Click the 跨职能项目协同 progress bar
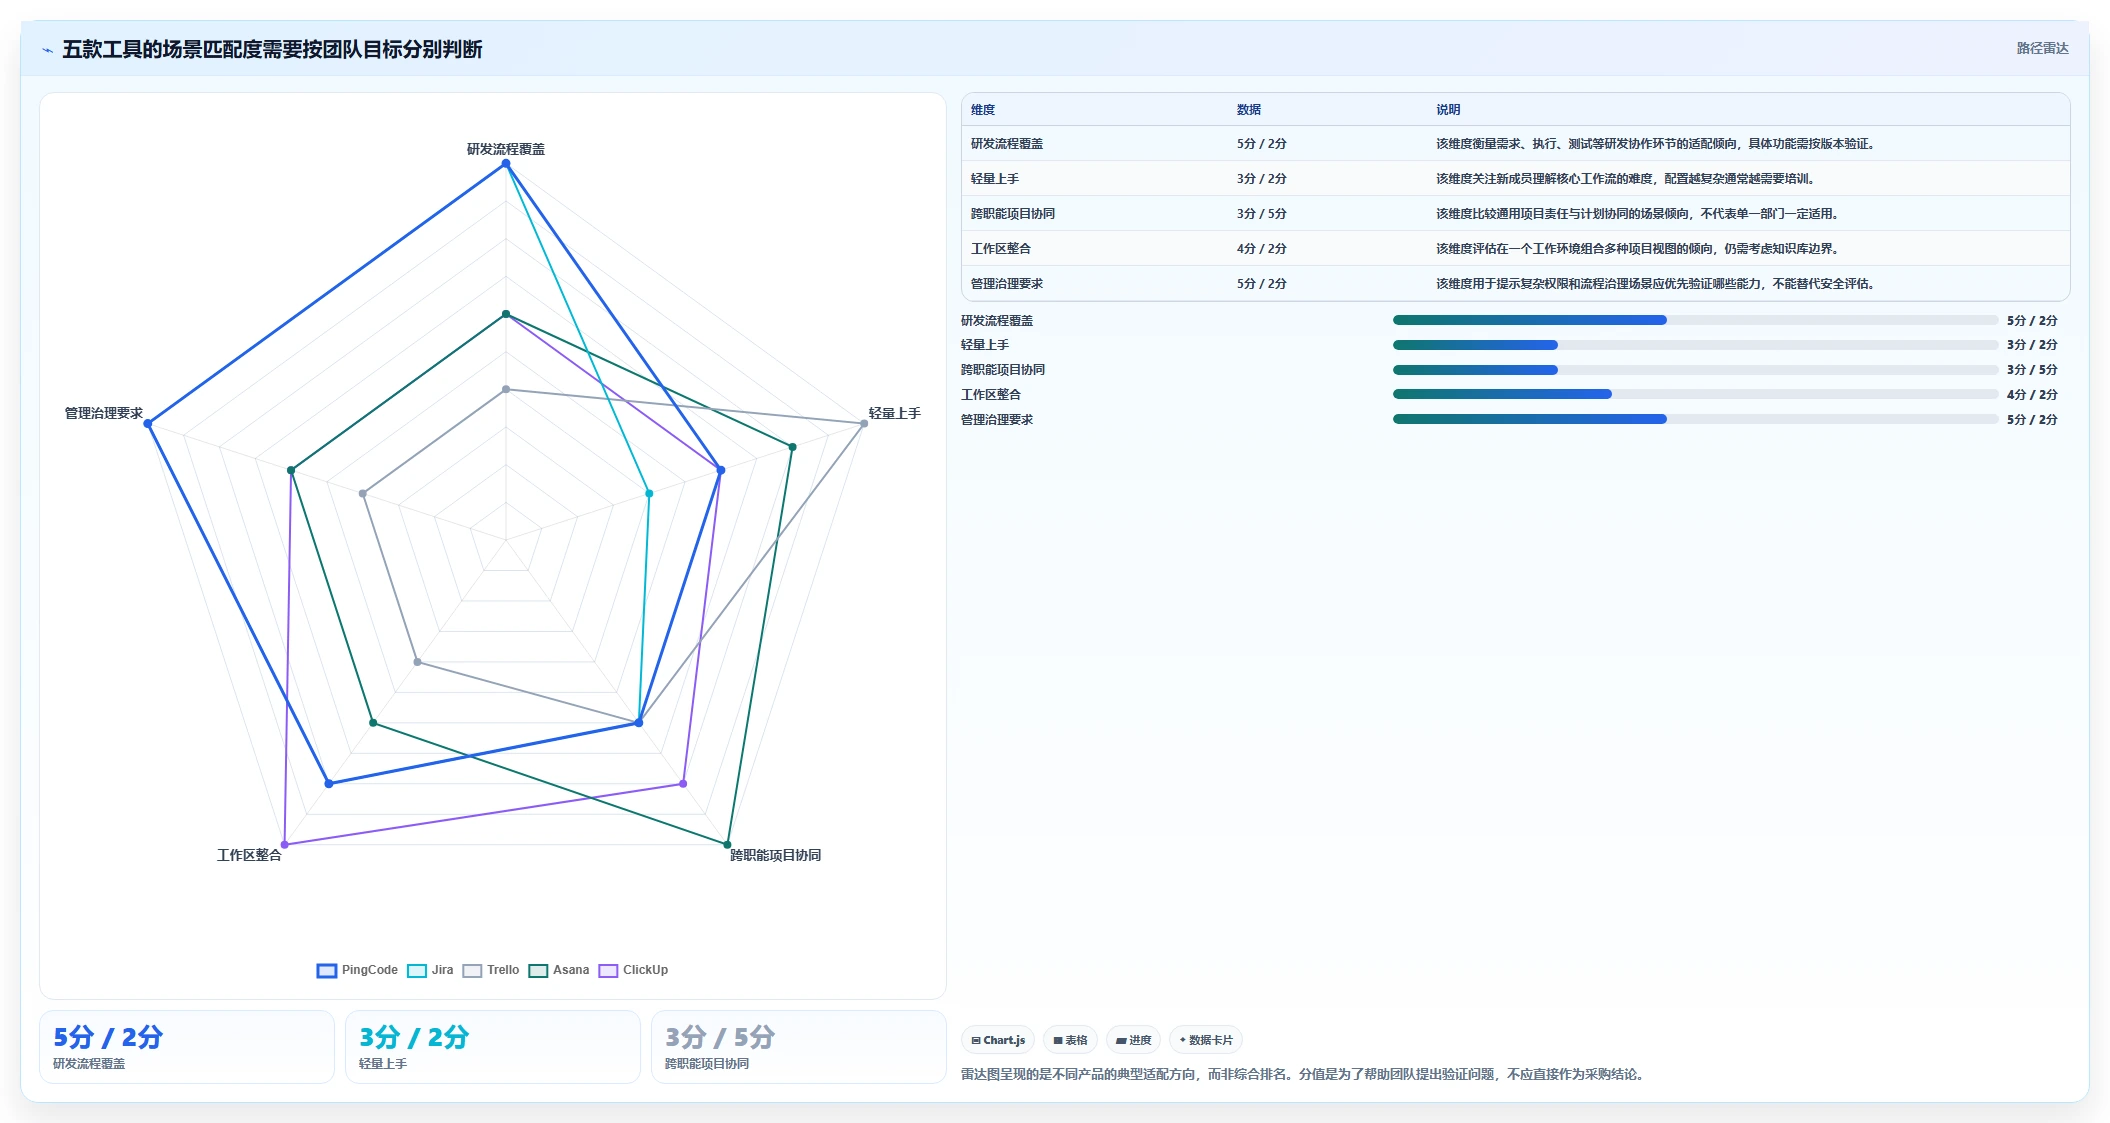Screen dimensions: 2110x1123 (1695, 370)
